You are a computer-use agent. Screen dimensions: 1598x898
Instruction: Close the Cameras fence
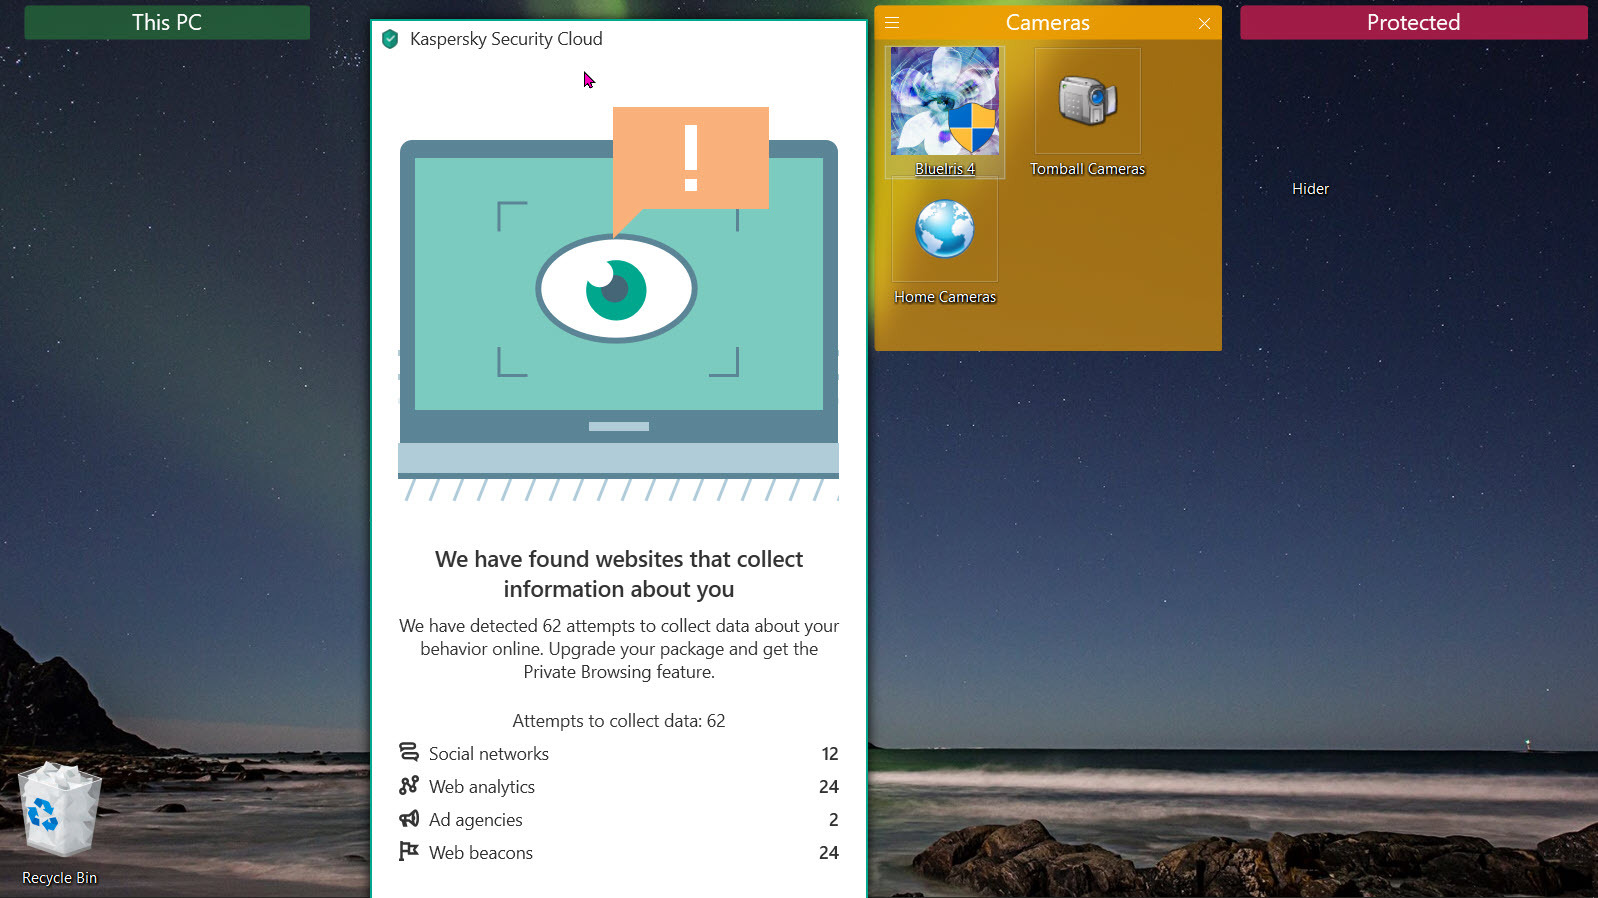click(x=1204, y=23)
